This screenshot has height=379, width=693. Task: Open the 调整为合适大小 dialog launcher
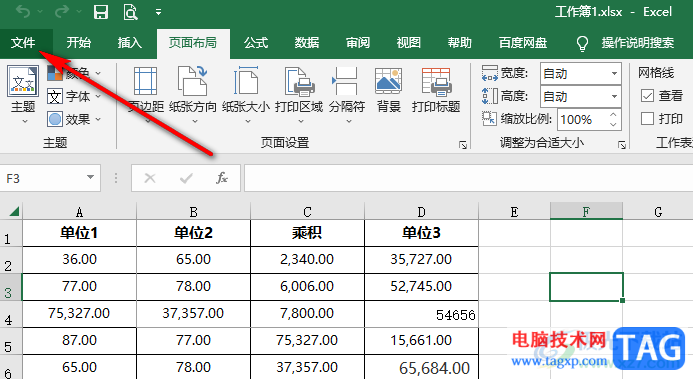622,145
